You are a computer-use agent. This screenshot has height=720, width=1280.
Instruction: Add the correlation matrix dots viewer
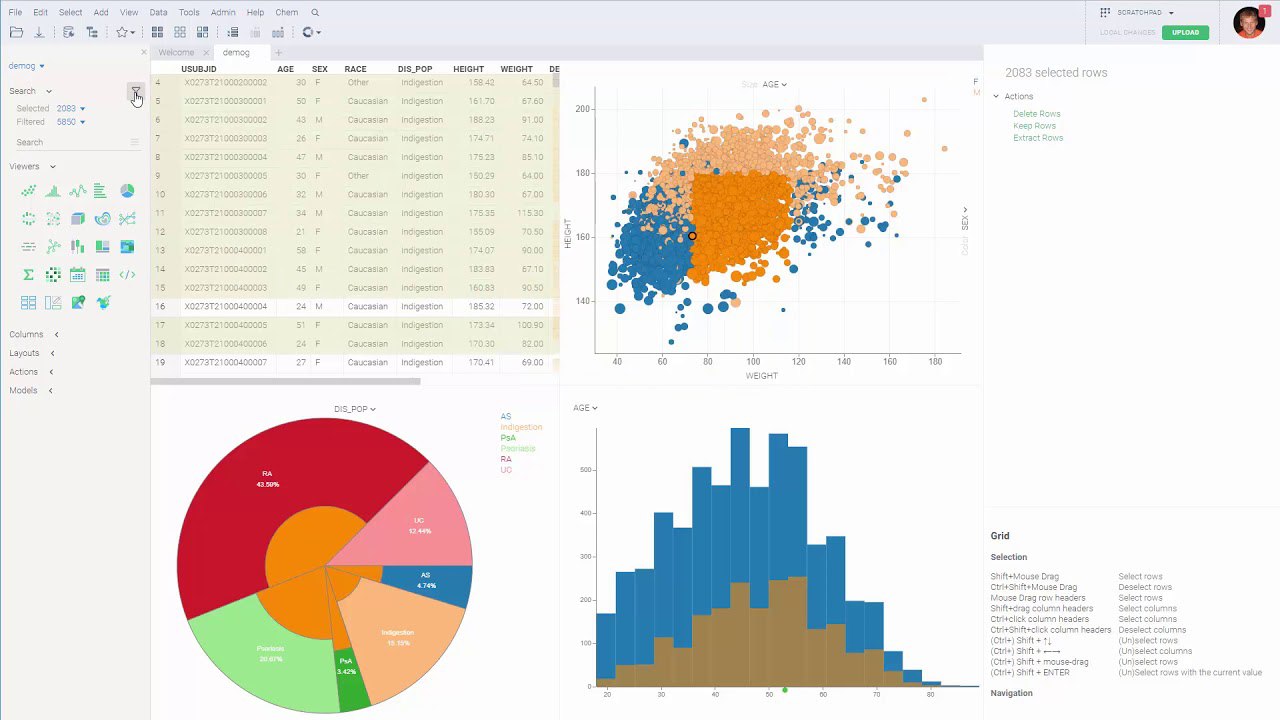(53, 274)
